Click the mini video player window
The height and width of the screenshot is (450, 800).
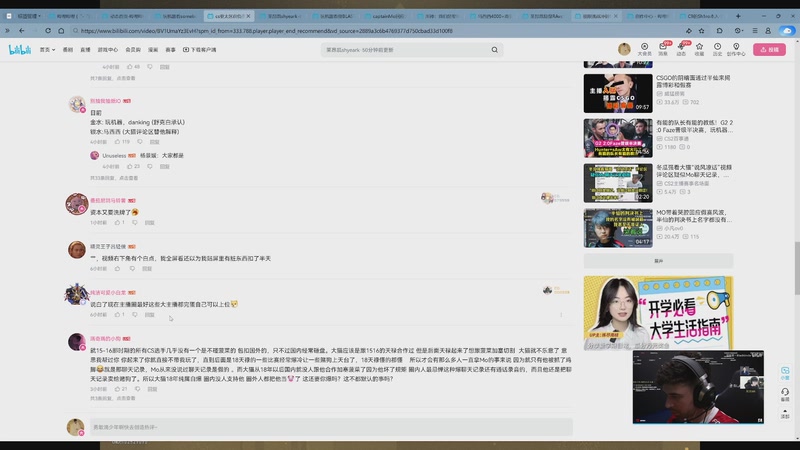tap(698, 387)
